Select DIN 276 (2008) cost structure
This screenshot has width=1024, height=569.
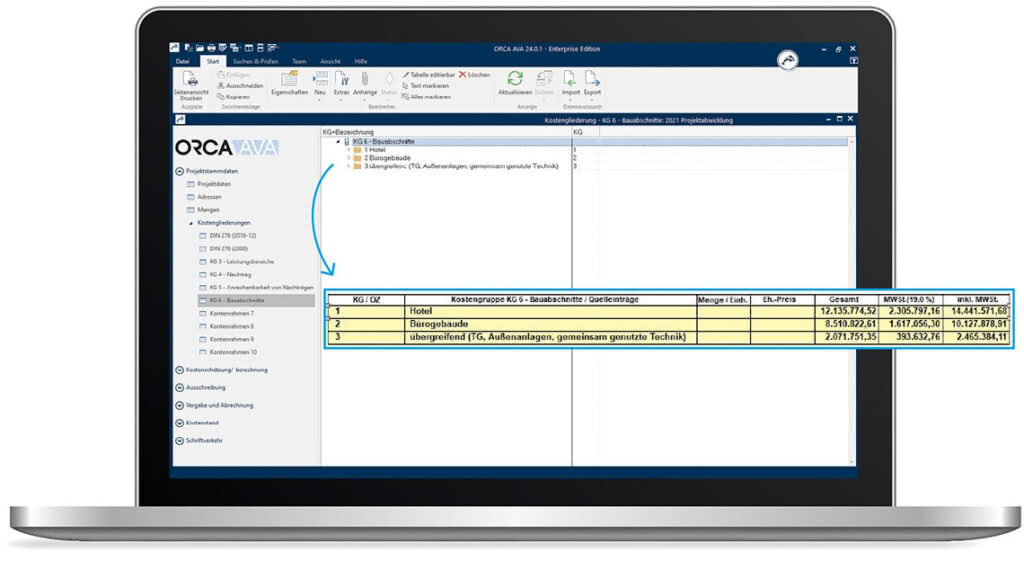coord(228,248)
